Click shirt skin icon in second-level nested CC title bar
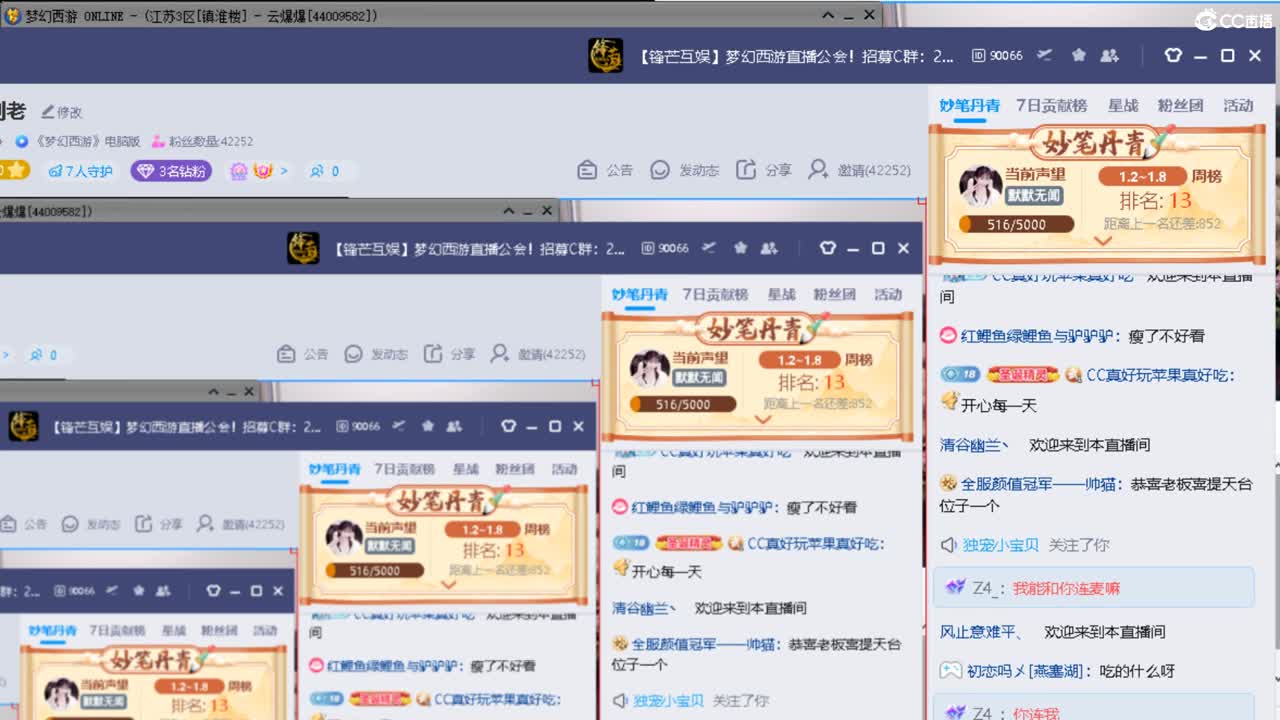 pos(828,248)
